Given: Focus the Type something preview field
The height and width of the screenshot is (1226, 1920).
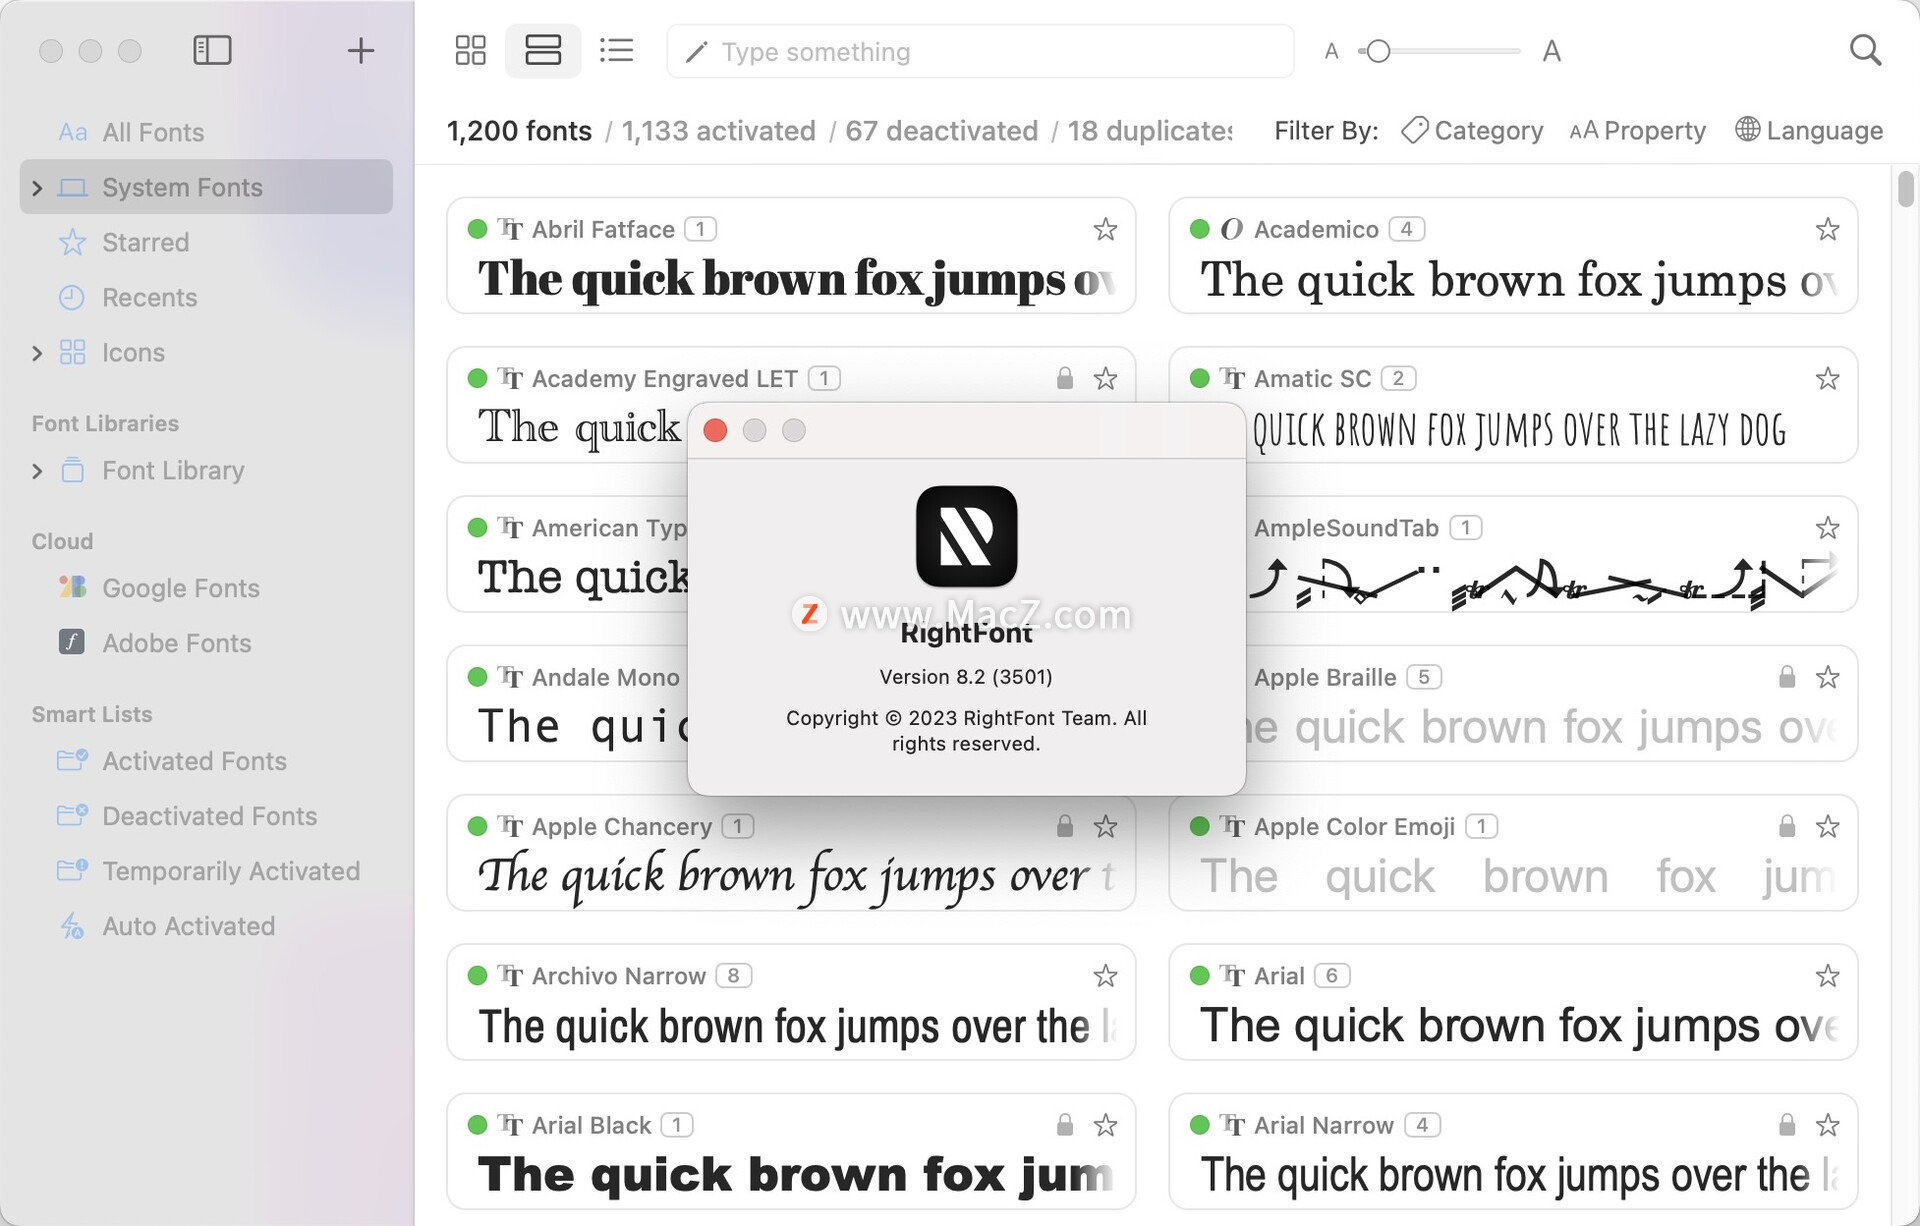Looking at the screenshot, I should (x=980, y=51).
